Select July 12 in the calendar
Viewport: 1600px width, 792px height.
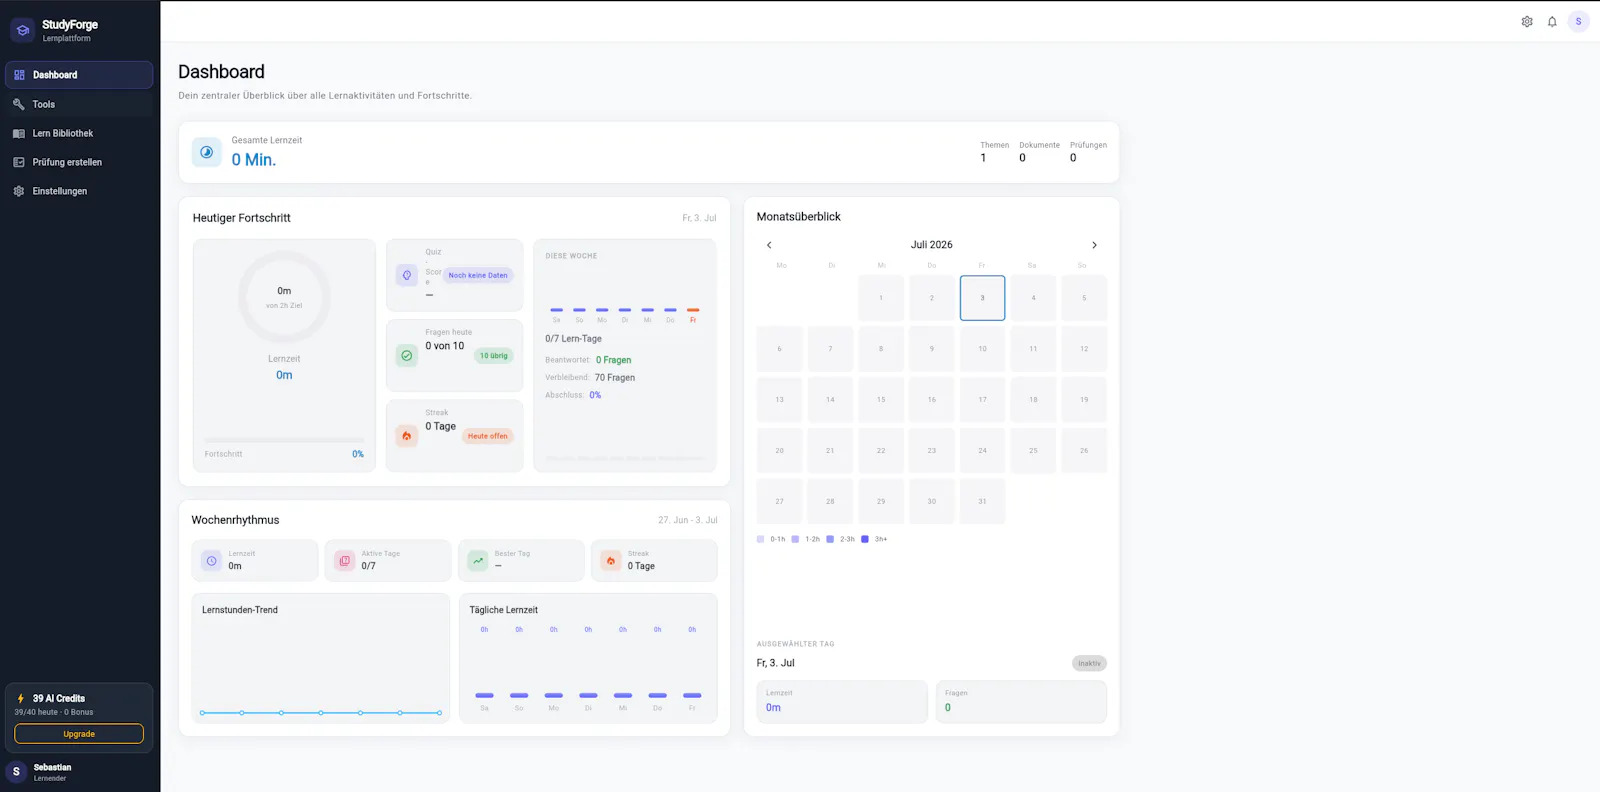(x=1084, y=349)
